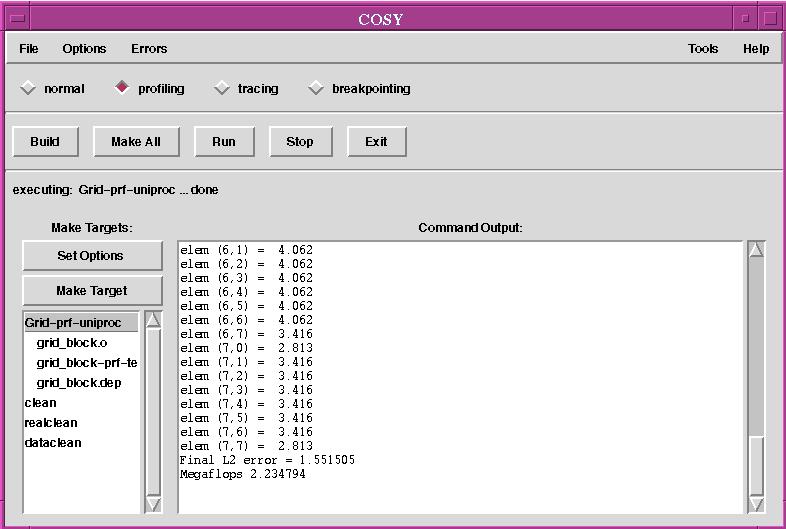Open the Errors menu
The height and width of the screenshot is (529, 786).
point(149,49)
